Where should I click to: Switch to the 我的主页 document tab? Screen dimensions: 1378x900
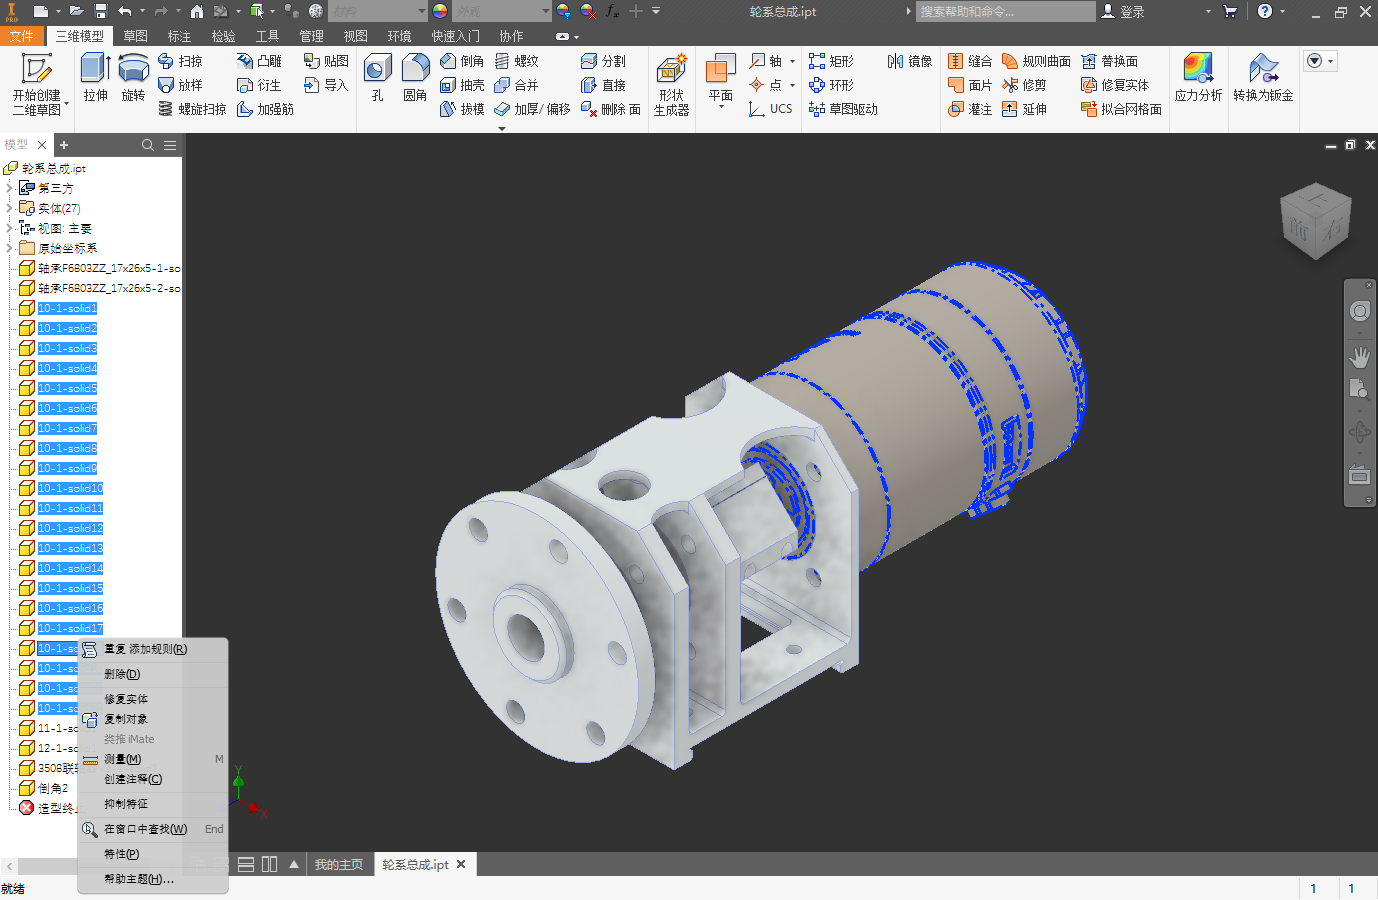[x=339, y=865]
